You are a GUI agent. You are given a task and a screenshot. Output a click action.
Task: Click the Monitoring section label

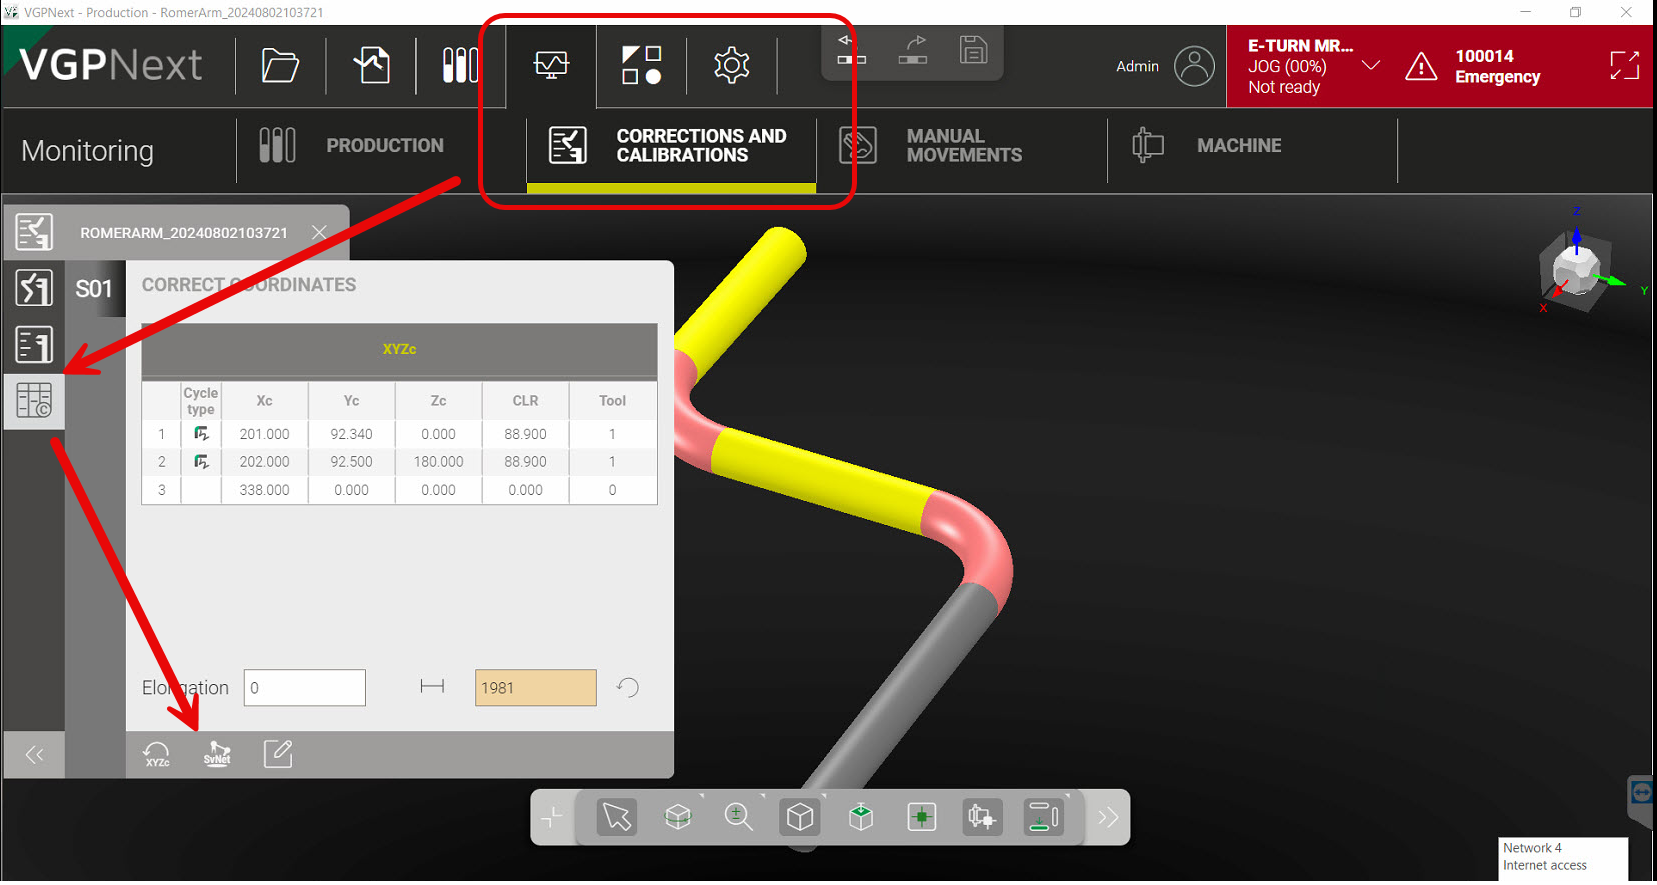(x=88, y=151)
